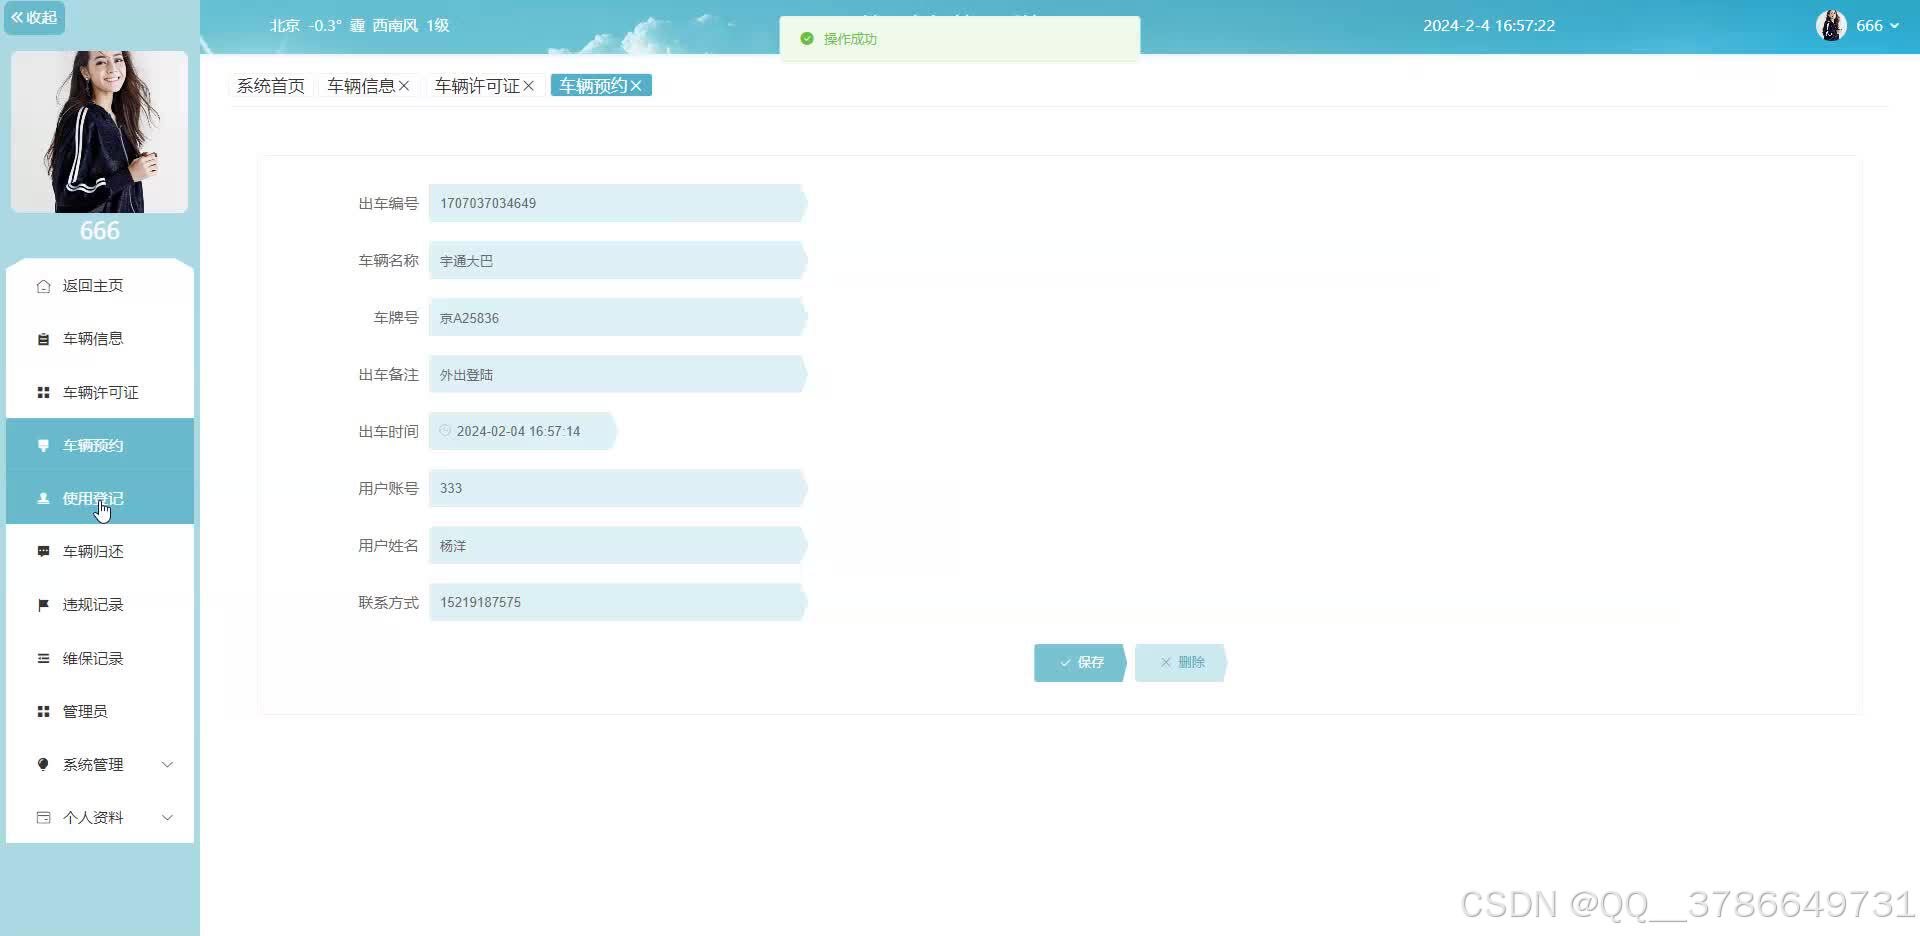Click the grid icon beside 管理员

coord(43,711)
